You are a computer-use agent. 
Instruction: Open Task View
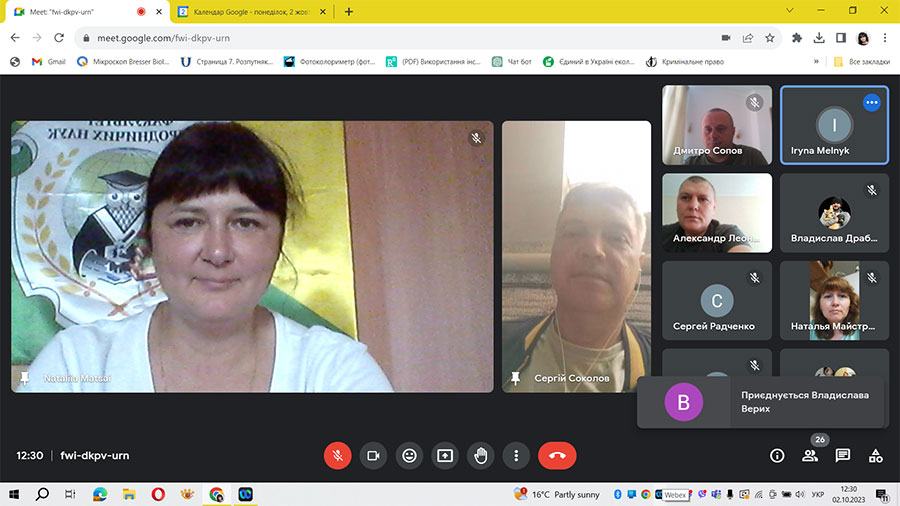click(x=70, y=494)
